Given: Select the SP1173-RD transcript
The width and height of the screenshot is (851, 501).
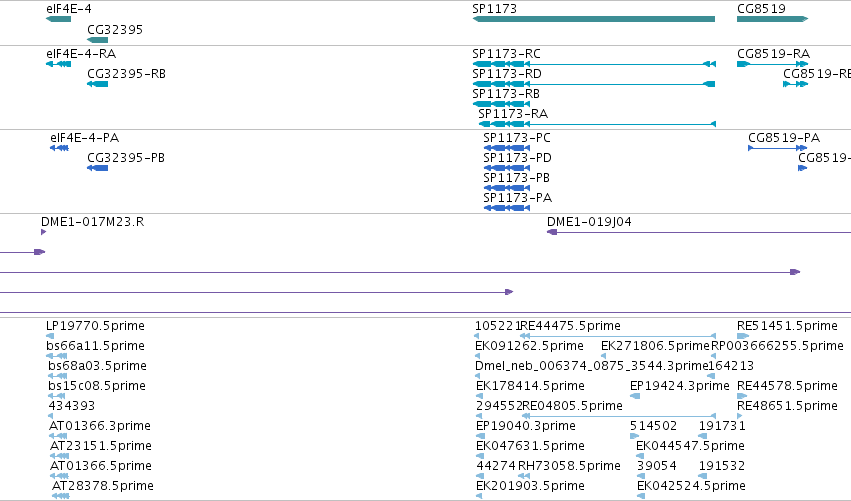Looking at the screenshot, I should point(594,84).
